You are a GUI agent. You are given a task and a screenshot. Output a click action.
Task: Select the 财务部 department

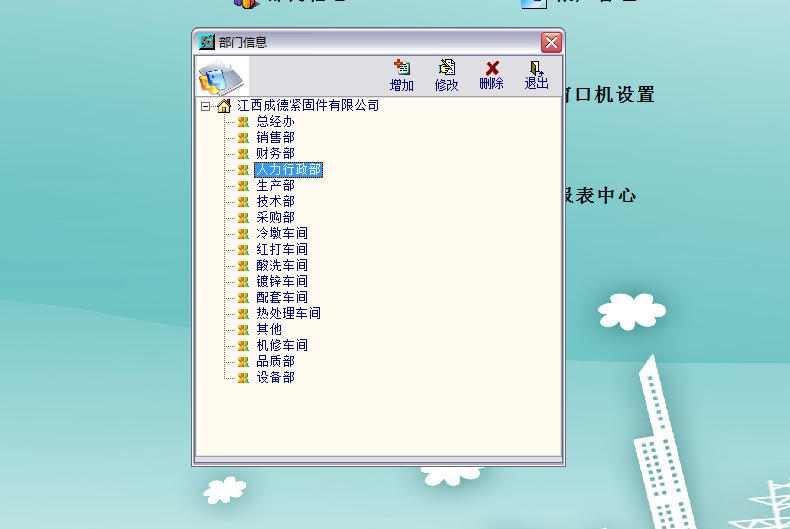[275, 154]
